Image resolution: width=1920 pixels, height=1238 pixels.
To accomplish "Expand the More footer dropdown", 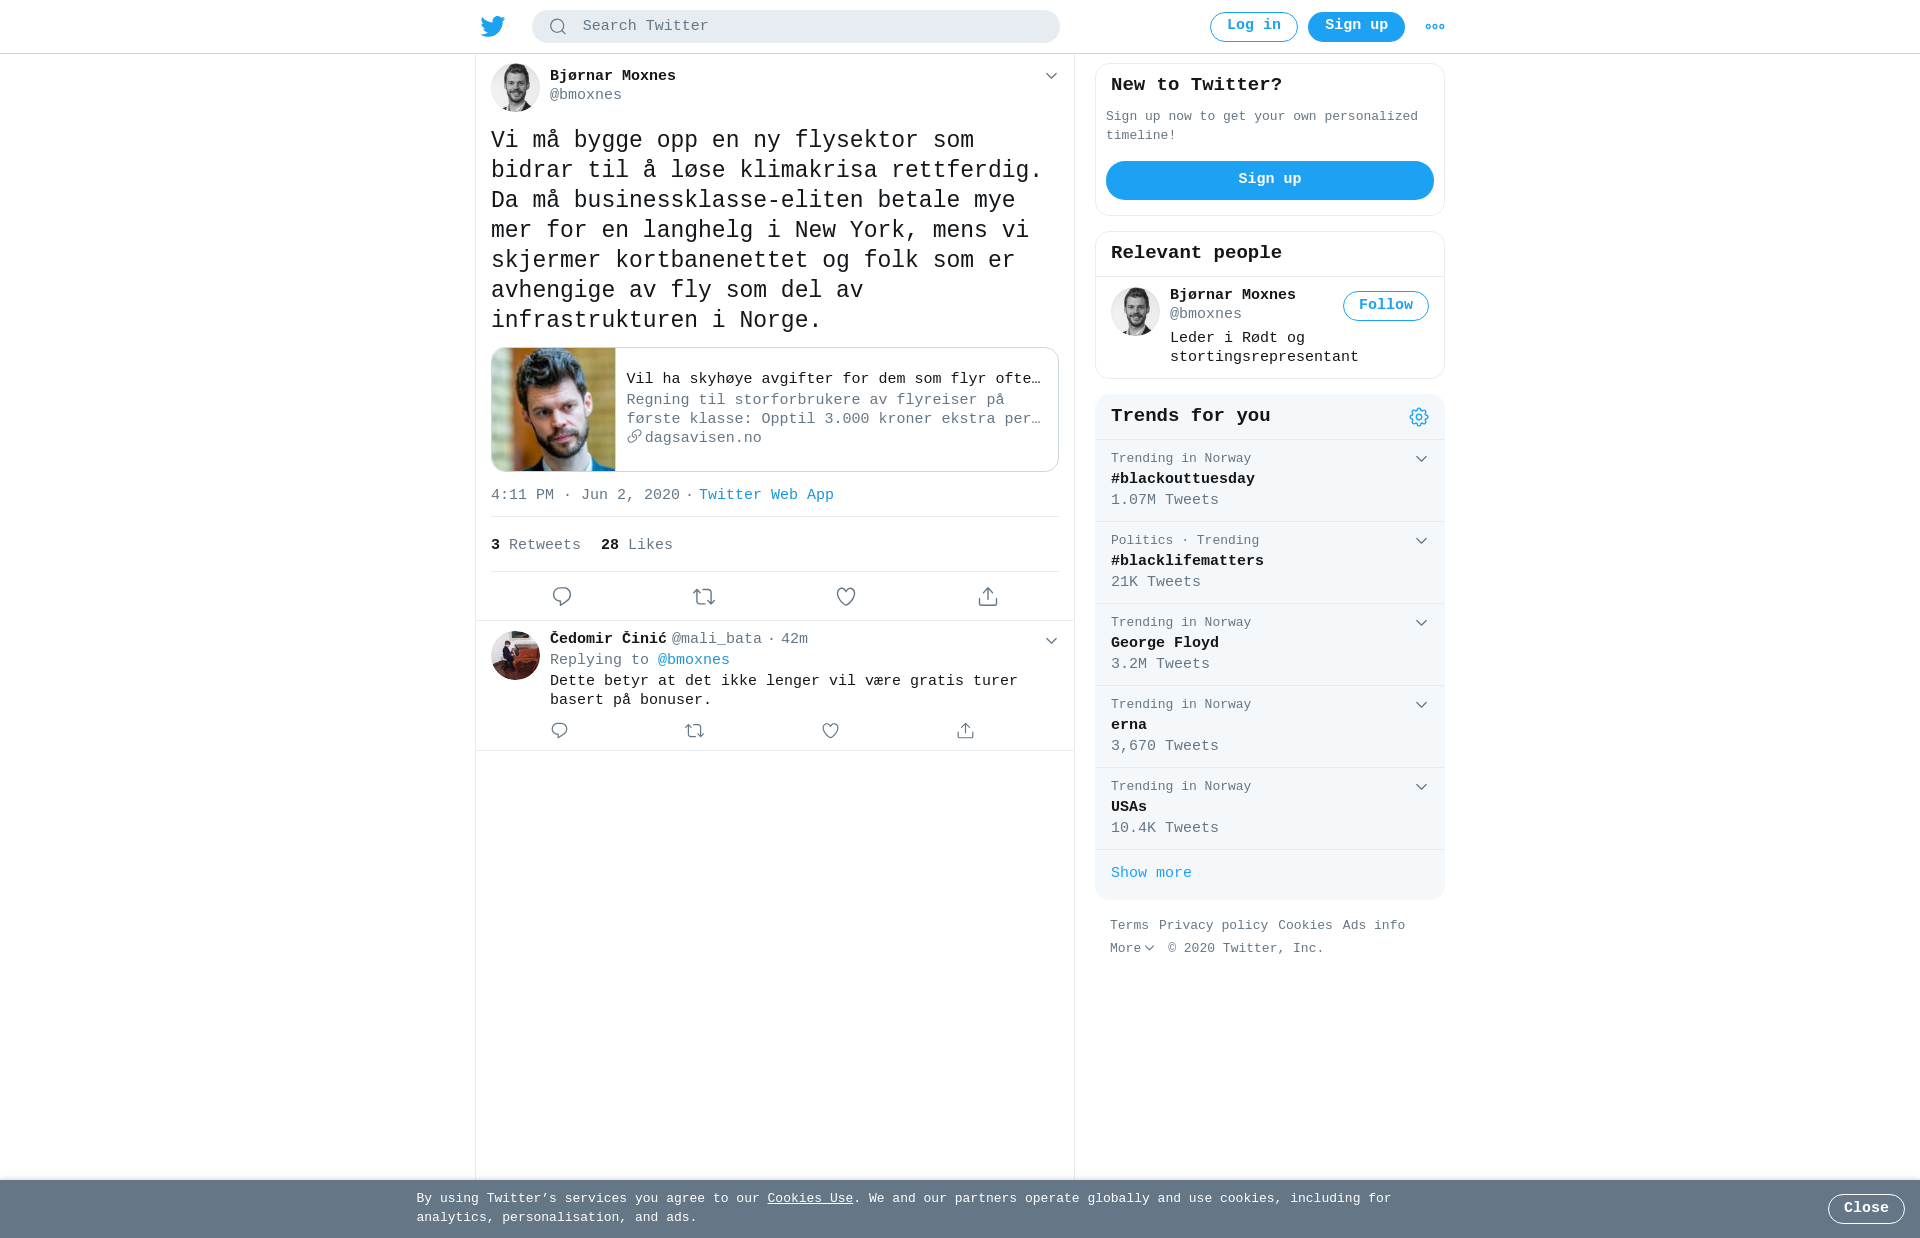I will click(x=1132, y=949).
